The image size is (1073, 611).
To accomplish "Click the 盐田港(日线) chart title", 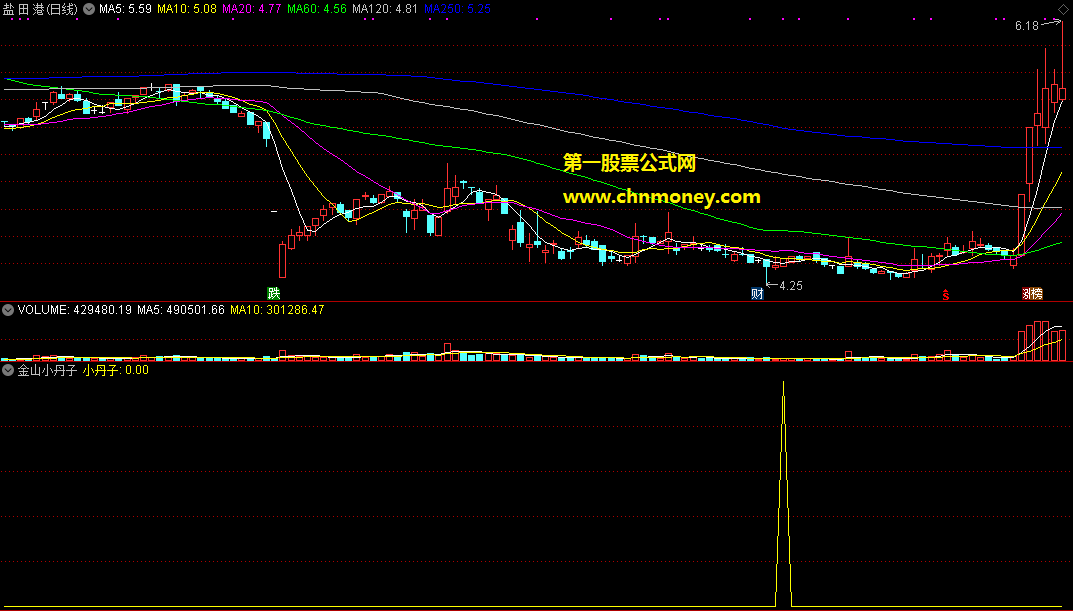I will (x=41, y=9).
